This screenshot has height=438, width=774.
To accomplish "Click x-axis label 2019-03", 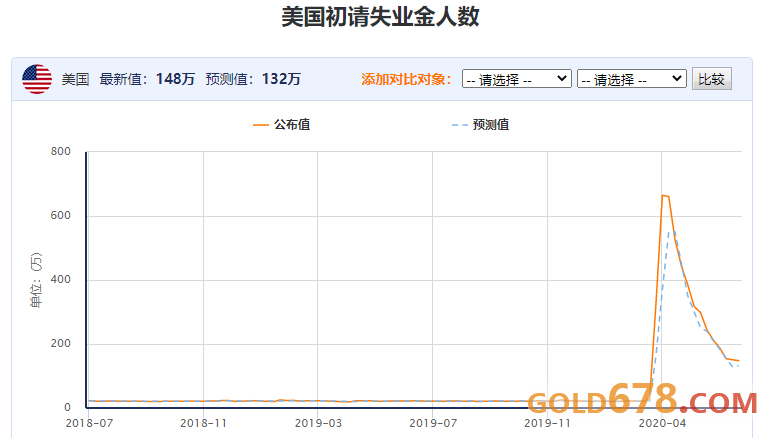I will click(318, 423).
